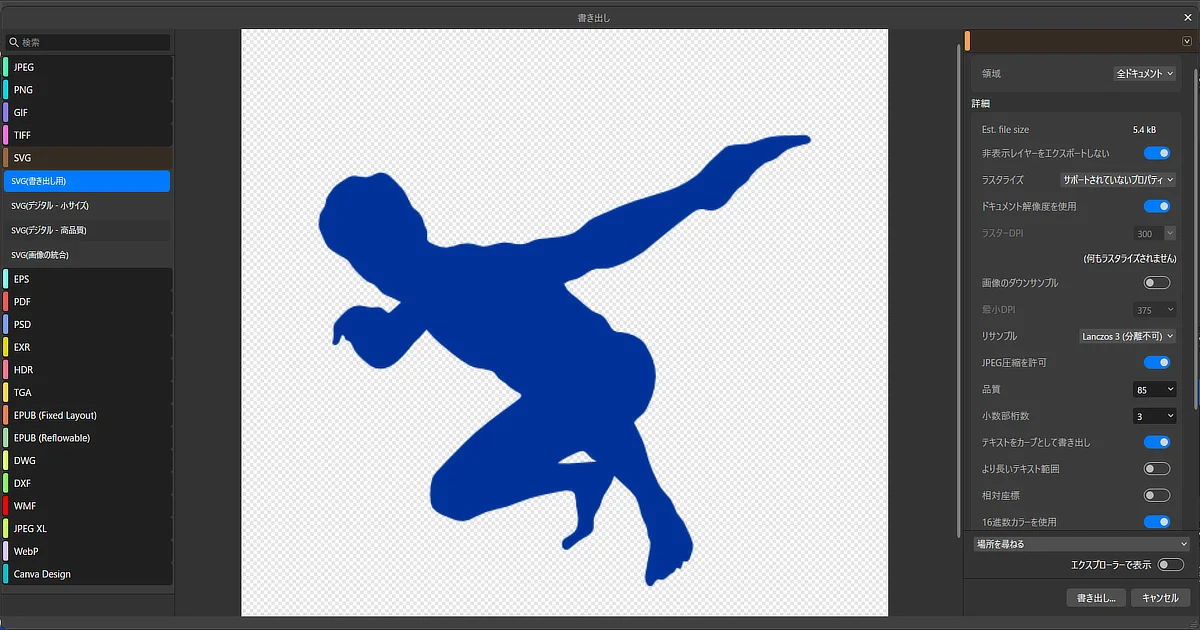Viewport: 1200px width, 630px height.
Task: Click the 検索 search field
Action: tap(87, 43)
